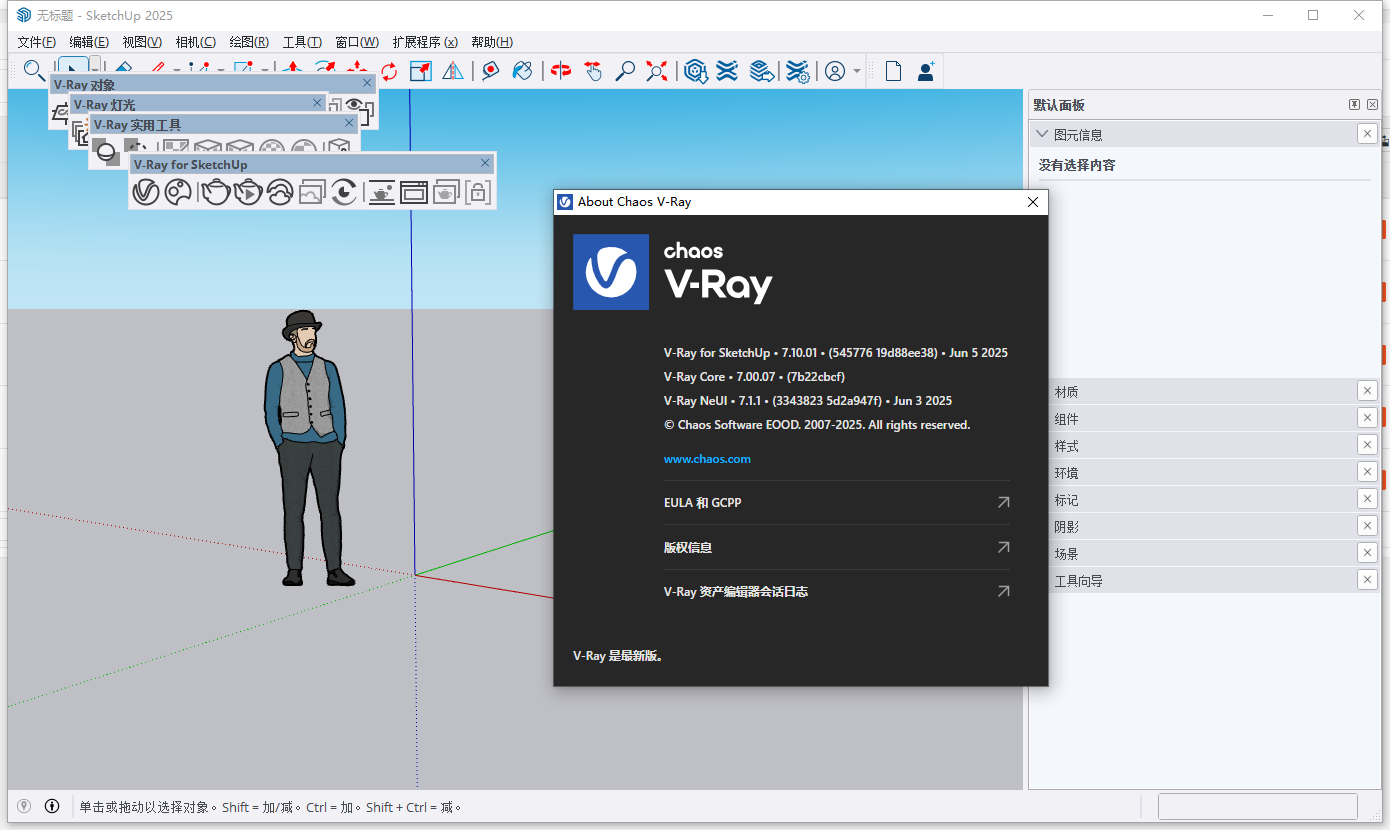Open the 扩展程序 menu

pos(424,42)
